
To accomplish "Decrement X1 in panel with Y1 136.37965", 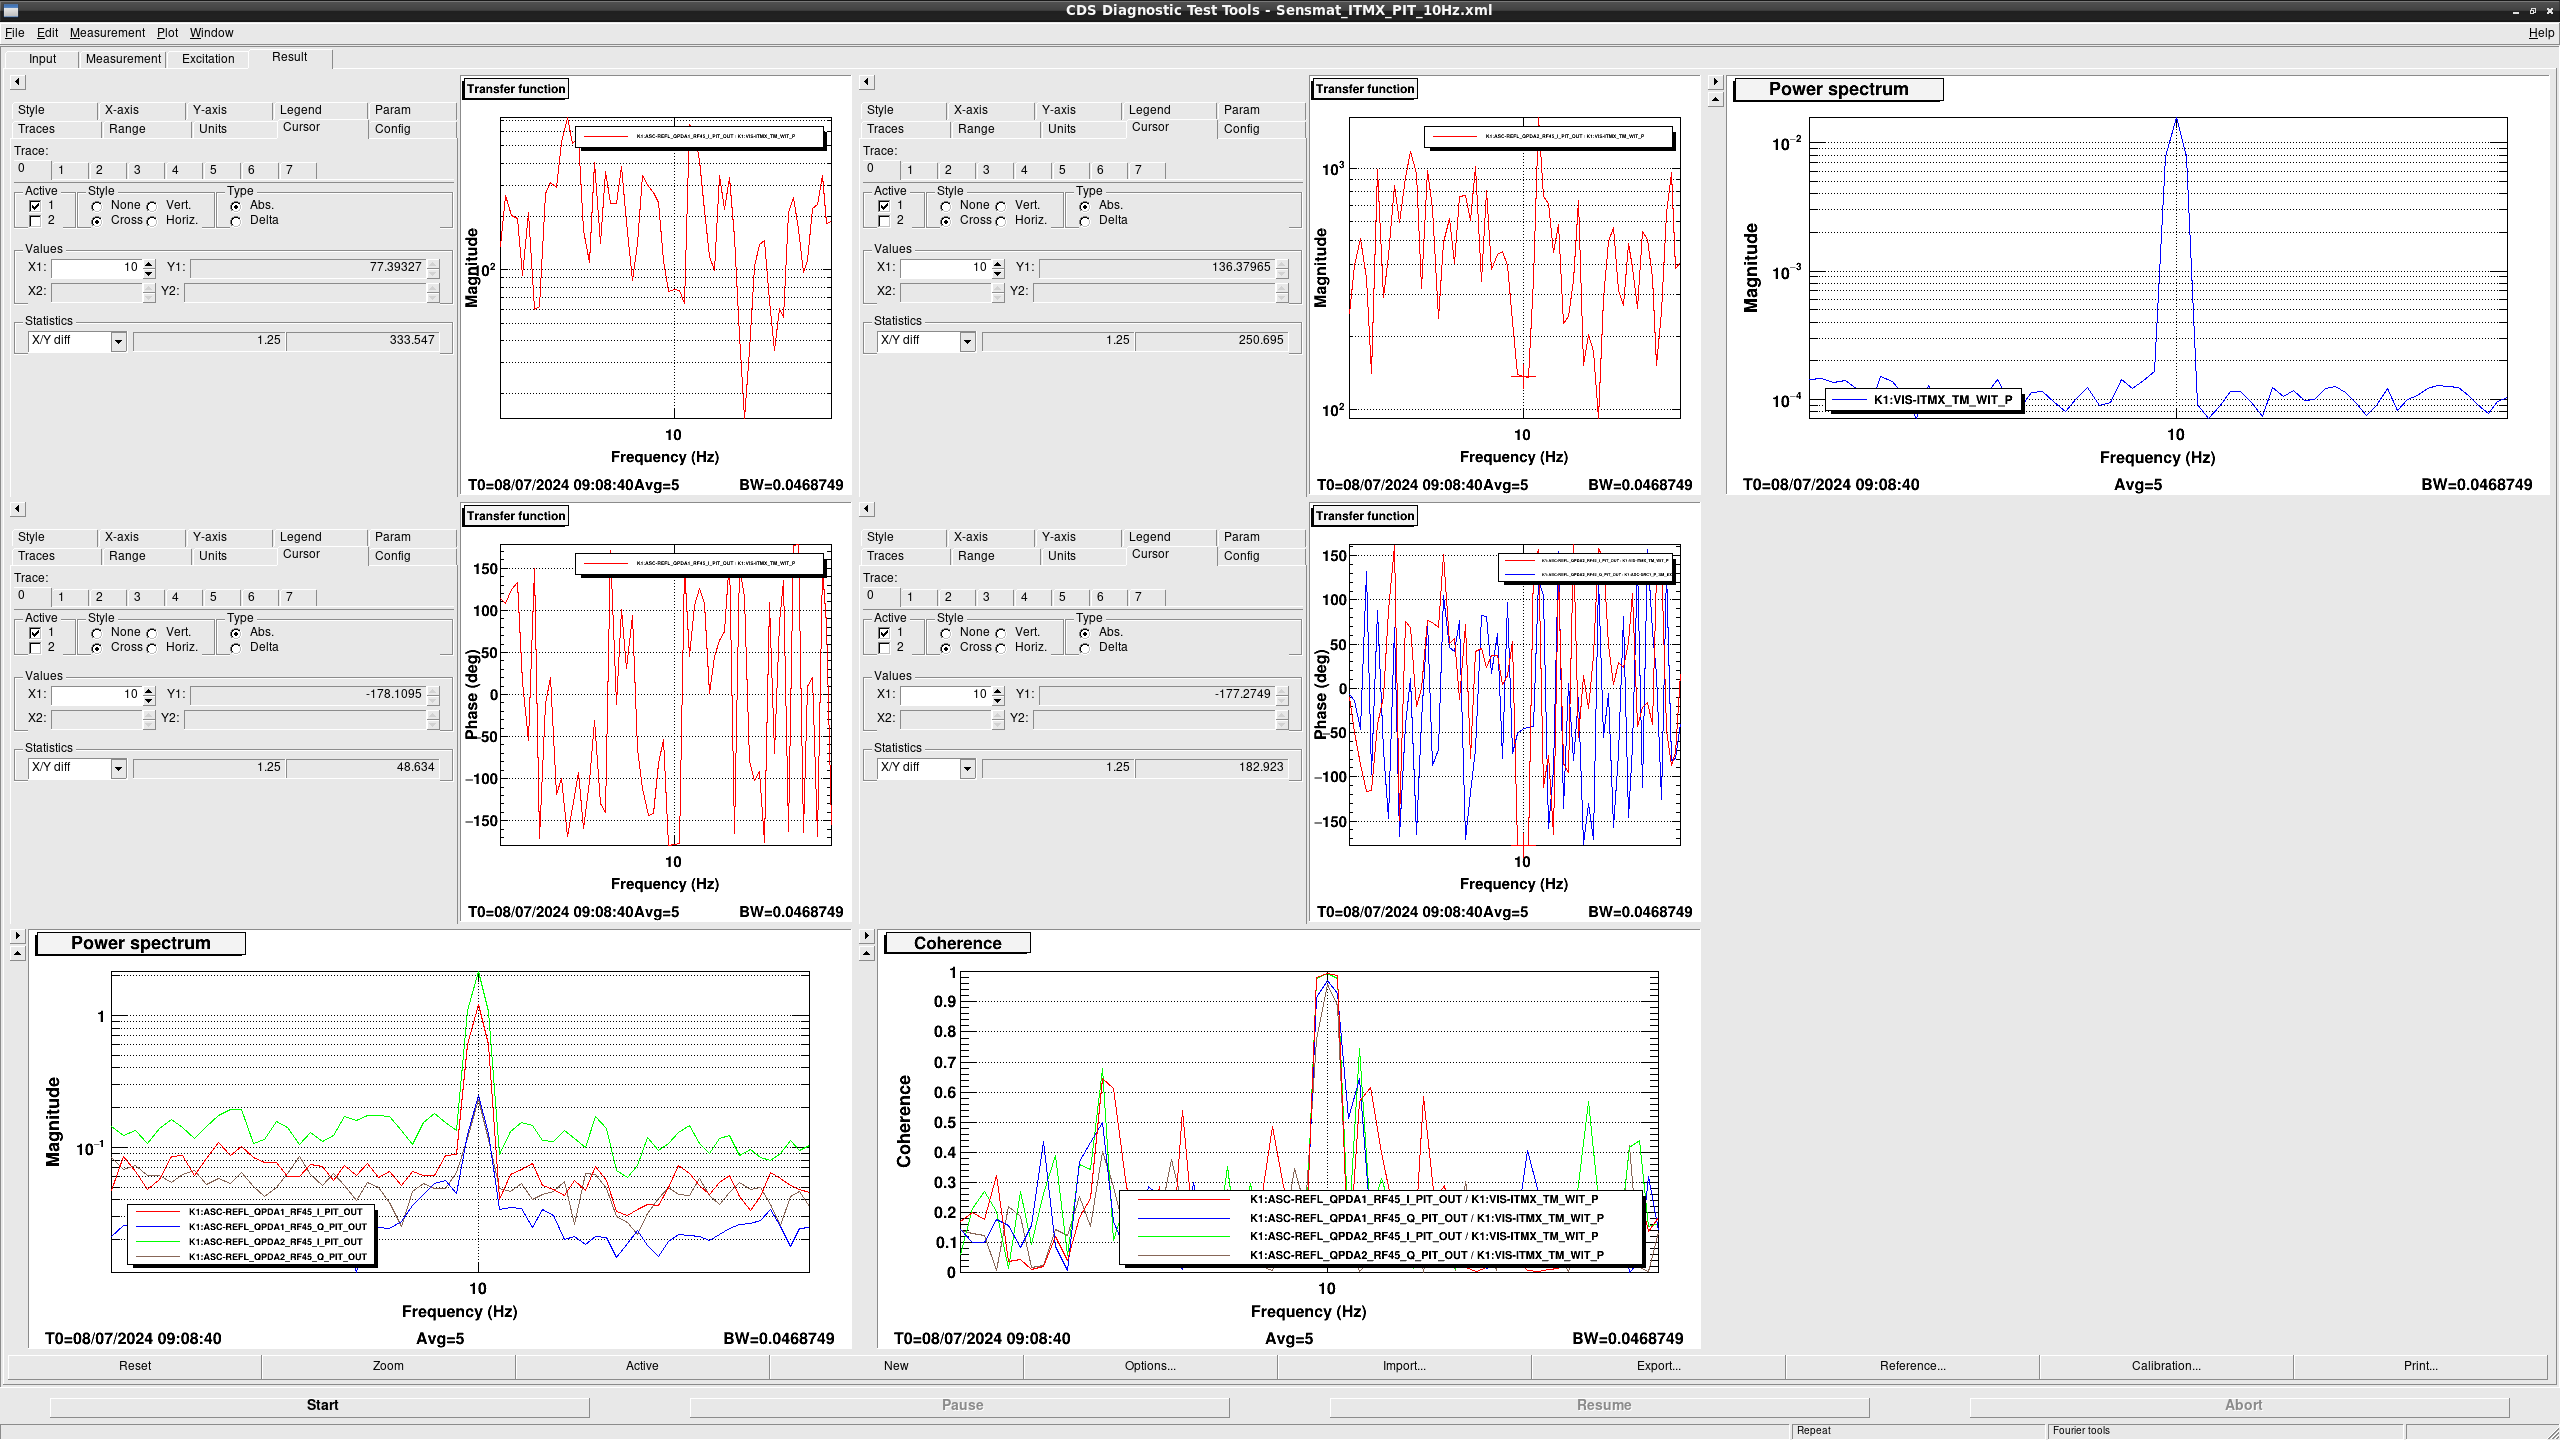I will [x=998, y=273].
